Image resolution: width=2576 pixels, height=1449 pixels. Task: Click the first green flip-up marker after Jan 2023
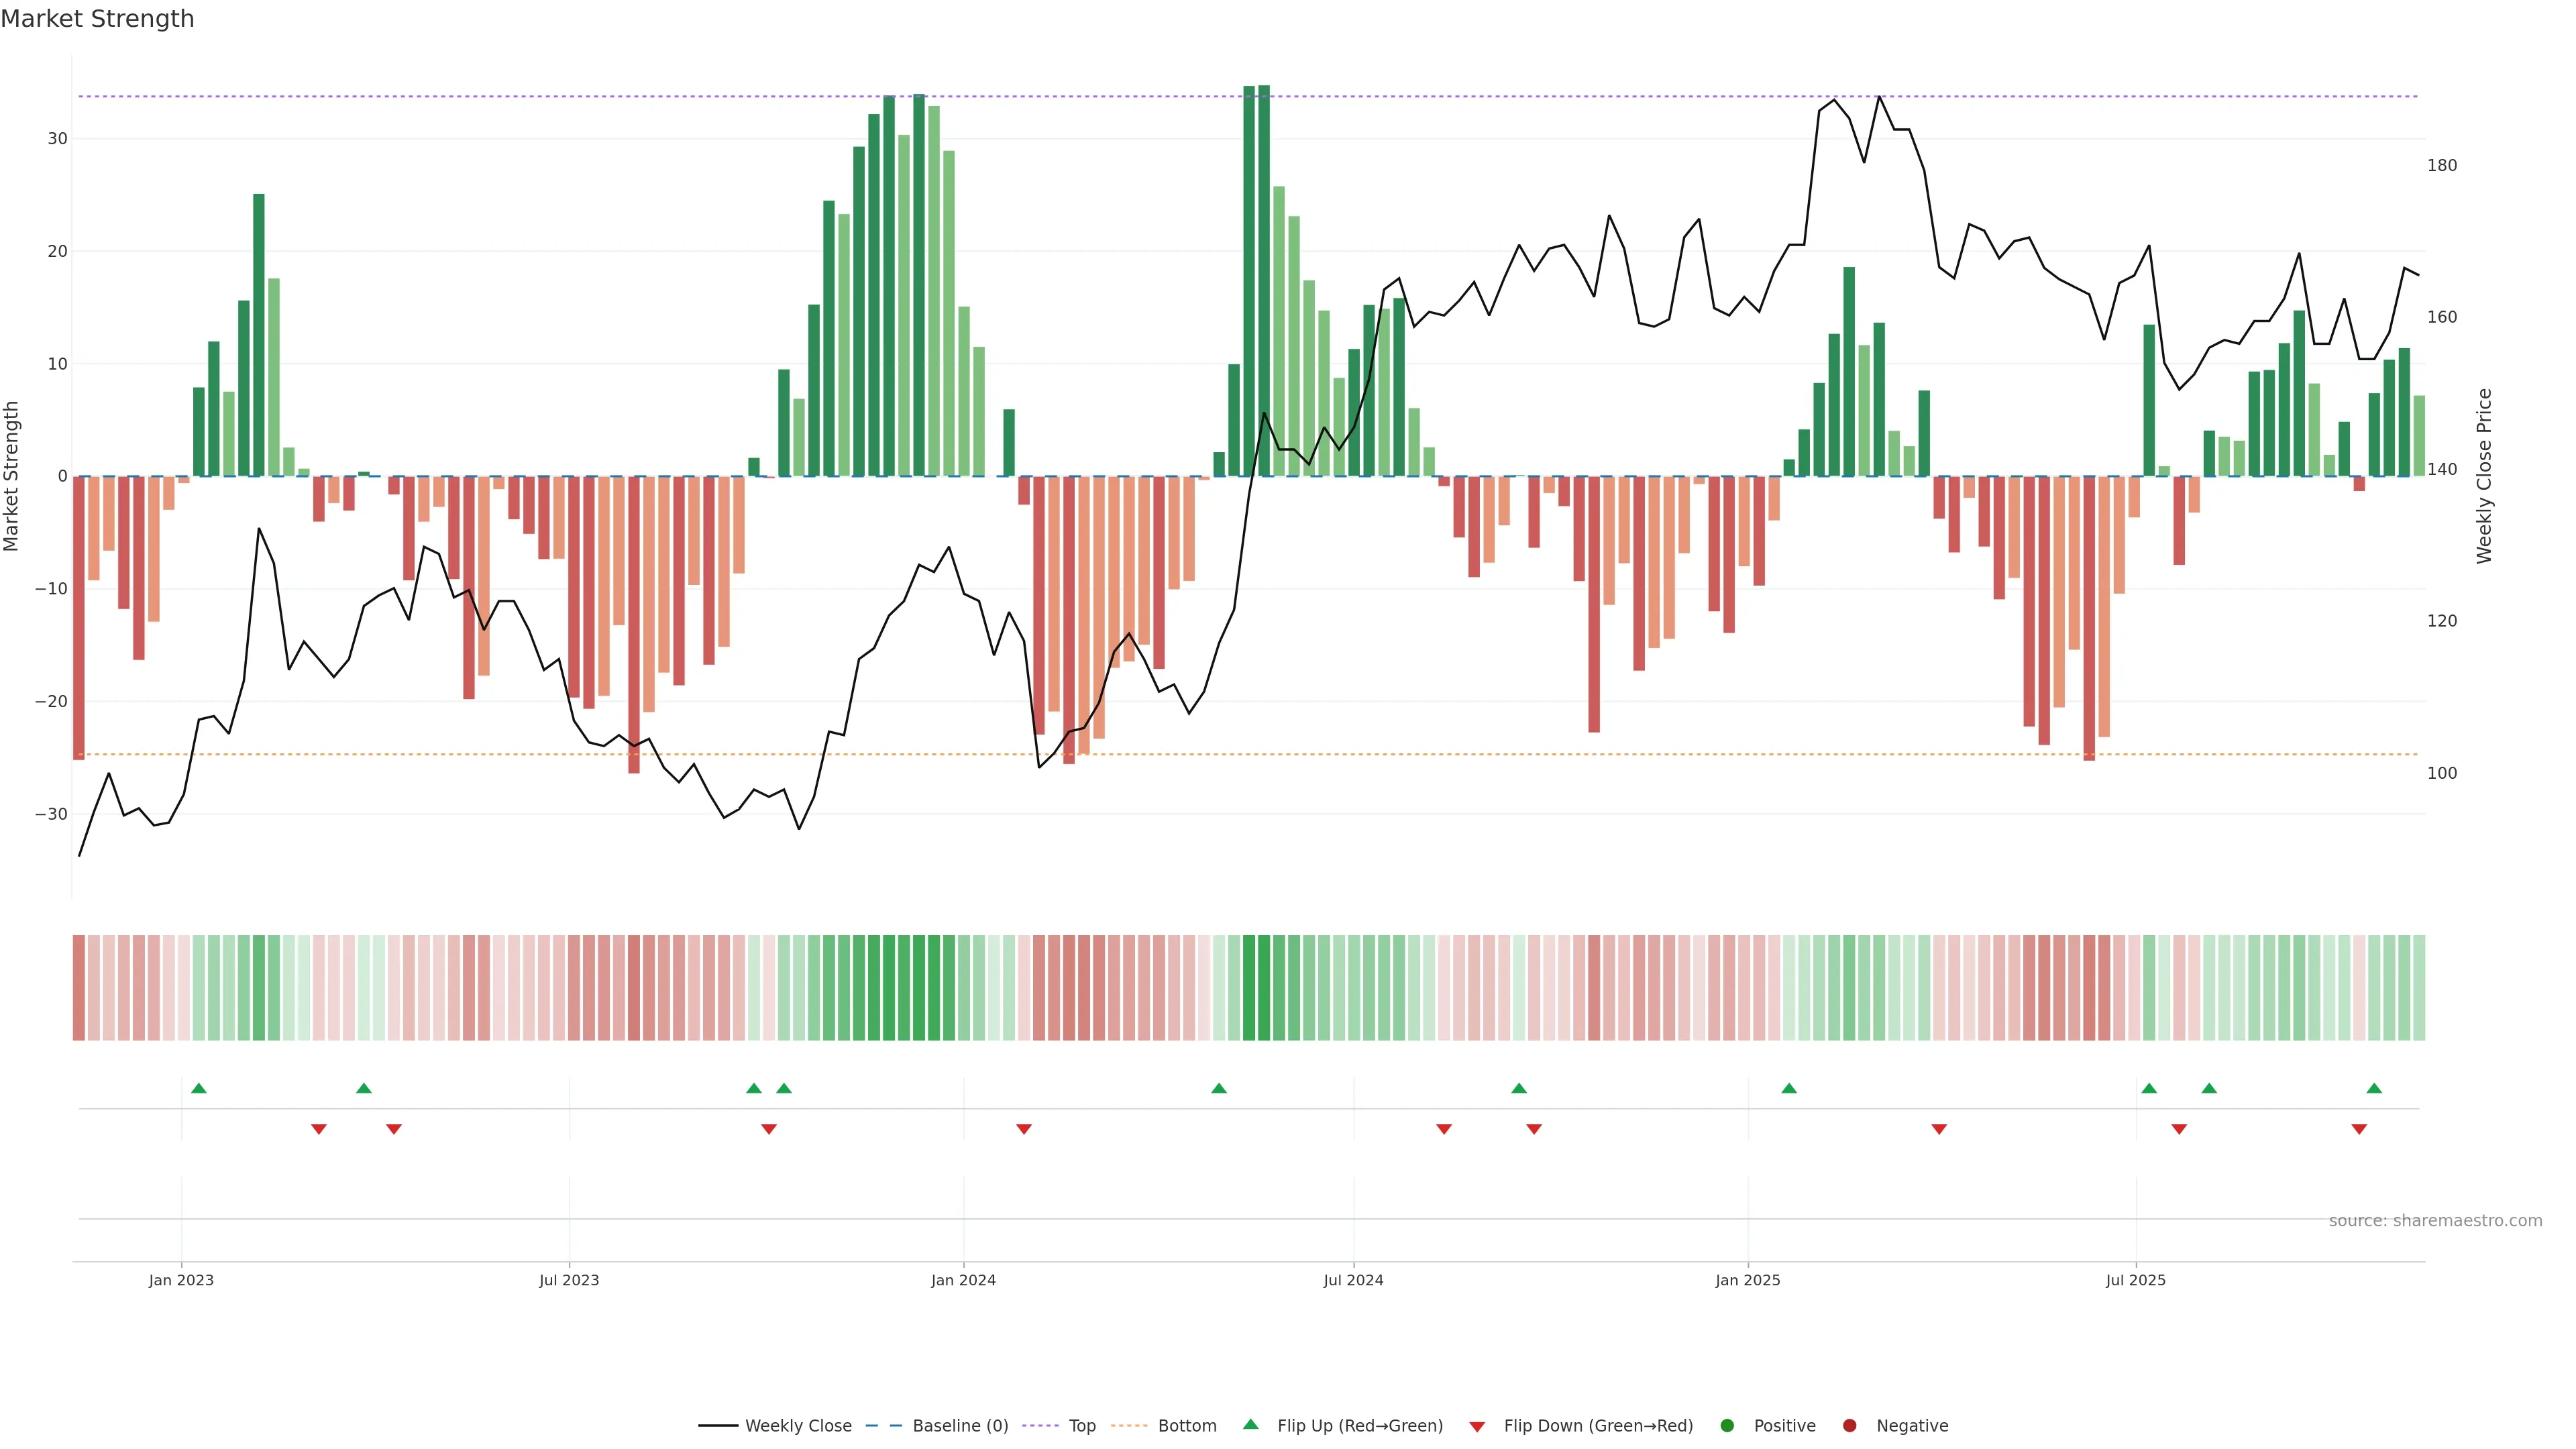tap(199, 1088)
